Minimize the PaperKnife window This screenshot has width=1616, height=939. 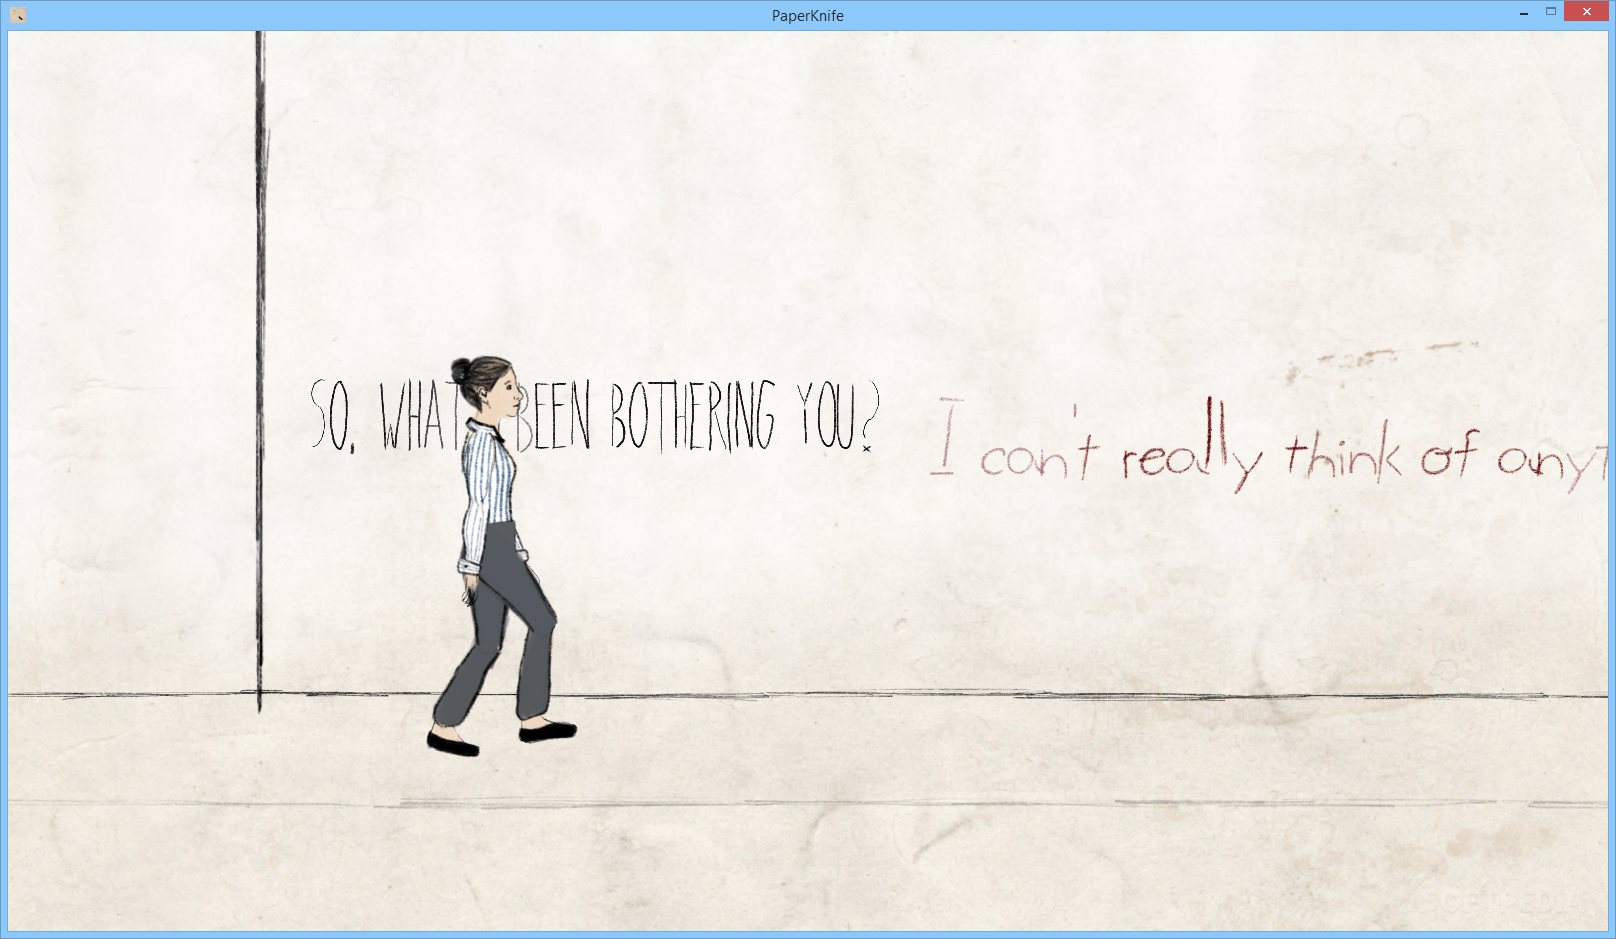pyautogui.click(x=1523, y=13)
